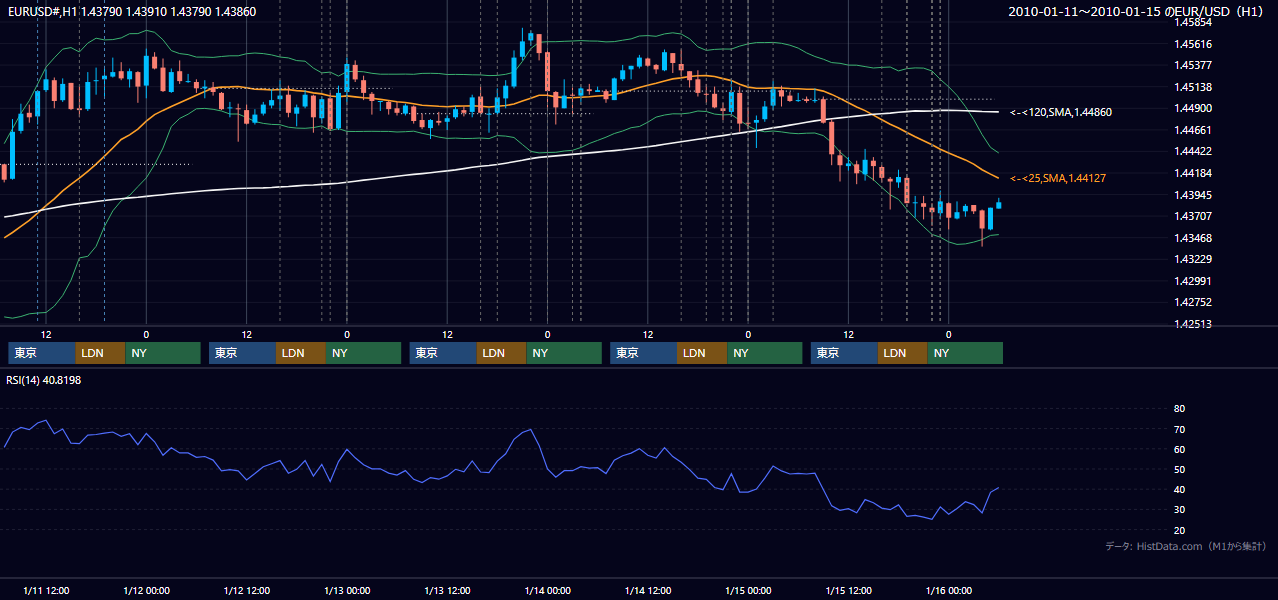Image resolution: width=1278 pixels, height=600 pixels.
Task: Click the 1/16 00:00 date label
Action: click(948, 591)
